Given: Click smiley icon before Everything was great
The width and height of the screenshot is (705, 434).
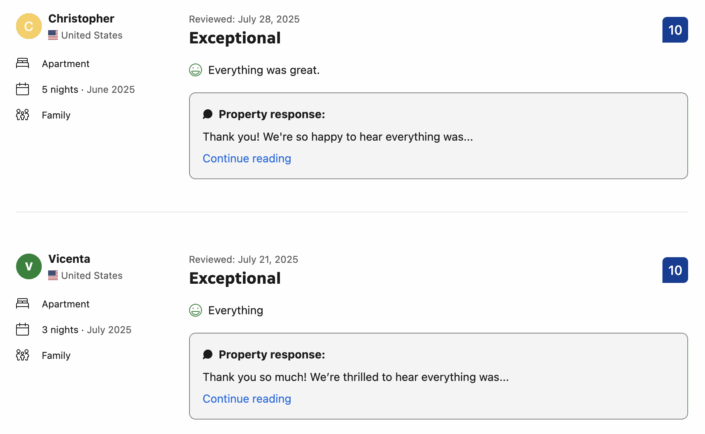Looking at the screenshot, I should pos(196,70).
